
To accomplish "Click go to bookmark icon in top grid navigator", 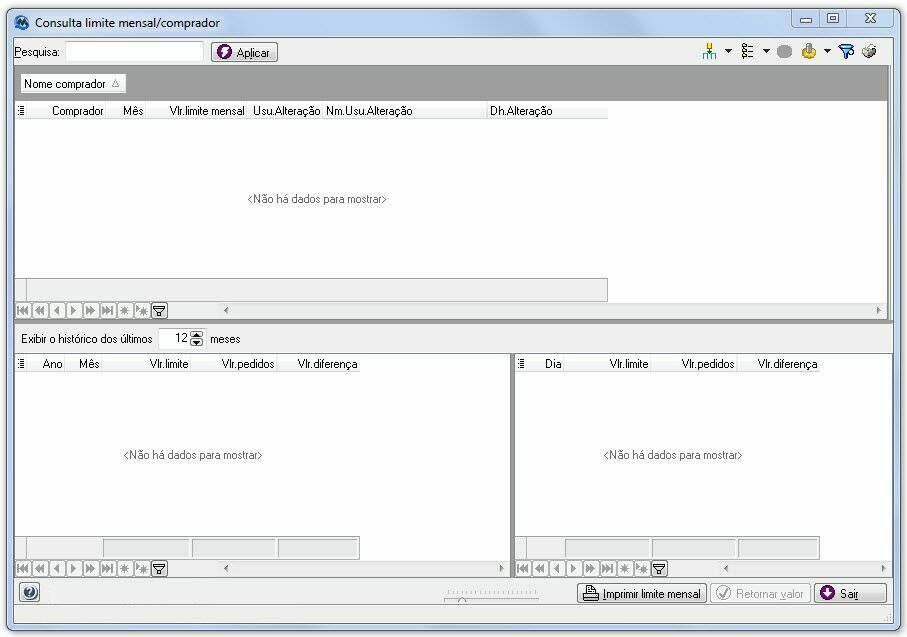I will tap(142, 311).
